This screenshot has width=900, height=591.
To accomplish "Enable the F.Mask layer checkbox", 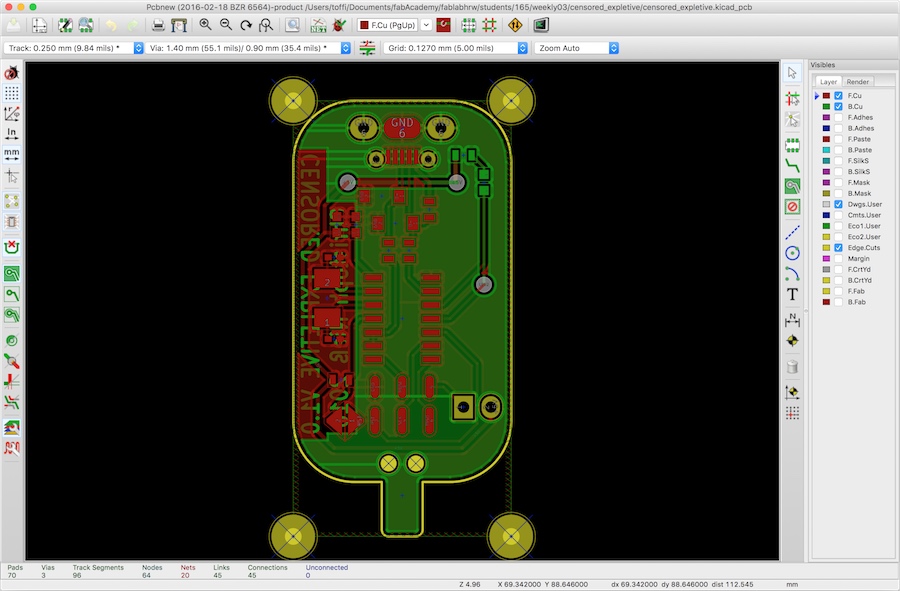I will [x=839, y=182].
